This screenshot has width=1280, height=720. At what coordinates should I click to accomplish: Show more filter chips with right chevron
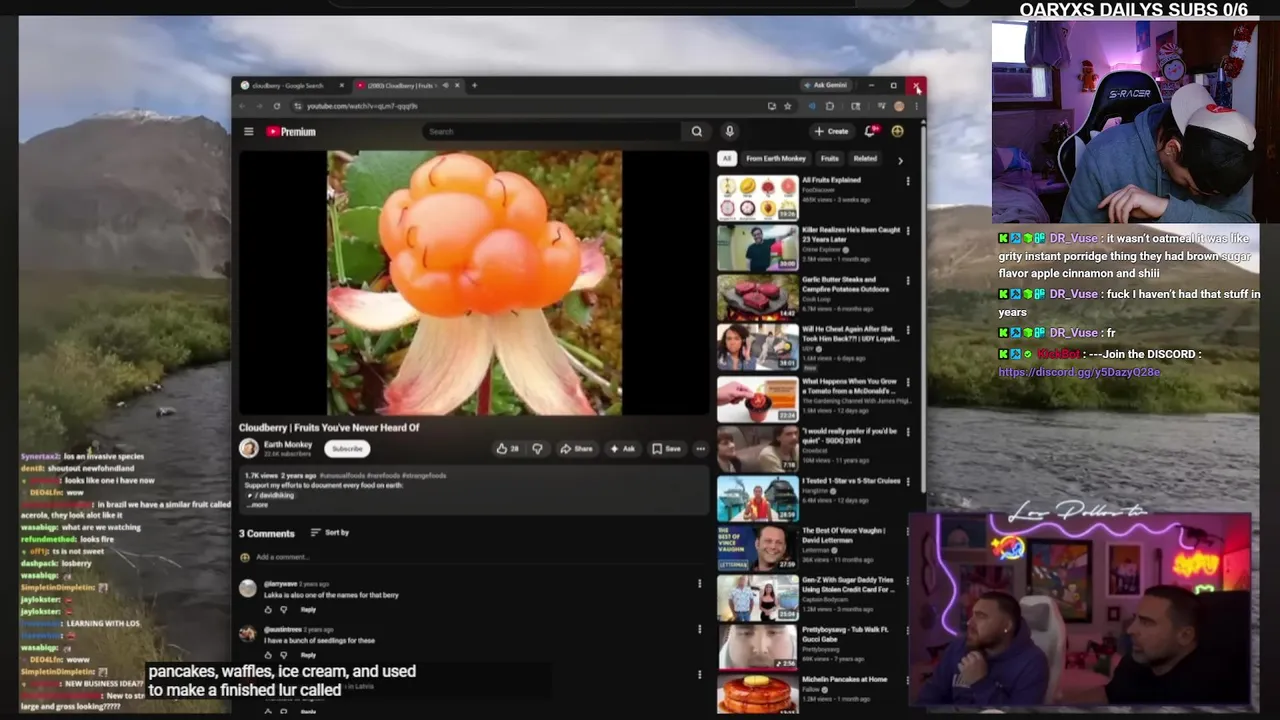pos(899,159)
